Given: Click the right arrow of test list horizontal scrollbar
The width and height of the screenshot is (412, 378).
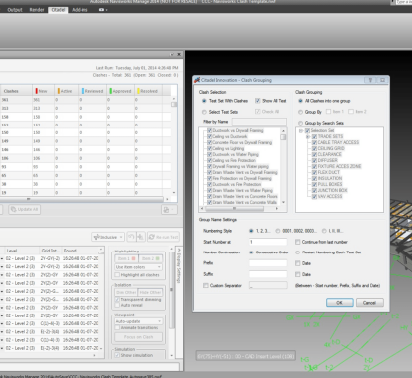Looking at the screenshot, I should click(x=277, y=209).
